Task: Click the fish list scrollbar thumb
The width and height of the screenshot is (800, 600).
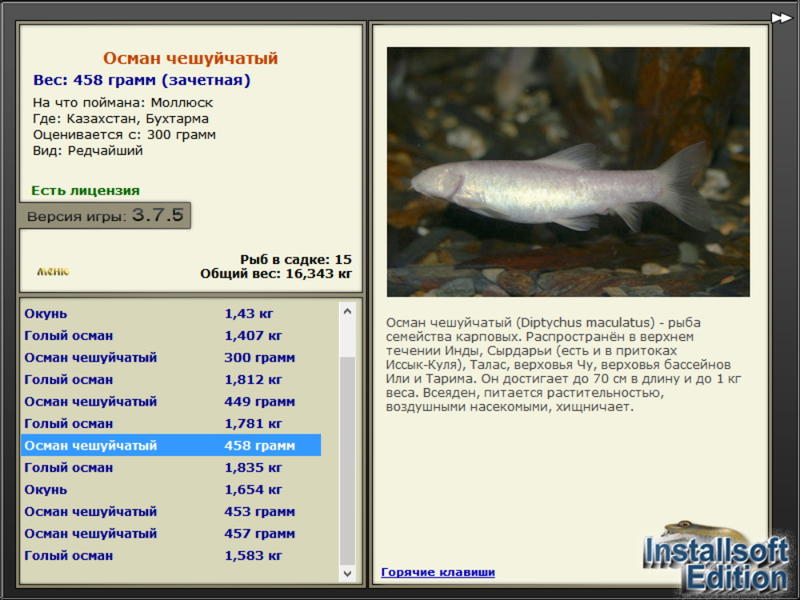Action: (x=347, y=461)
